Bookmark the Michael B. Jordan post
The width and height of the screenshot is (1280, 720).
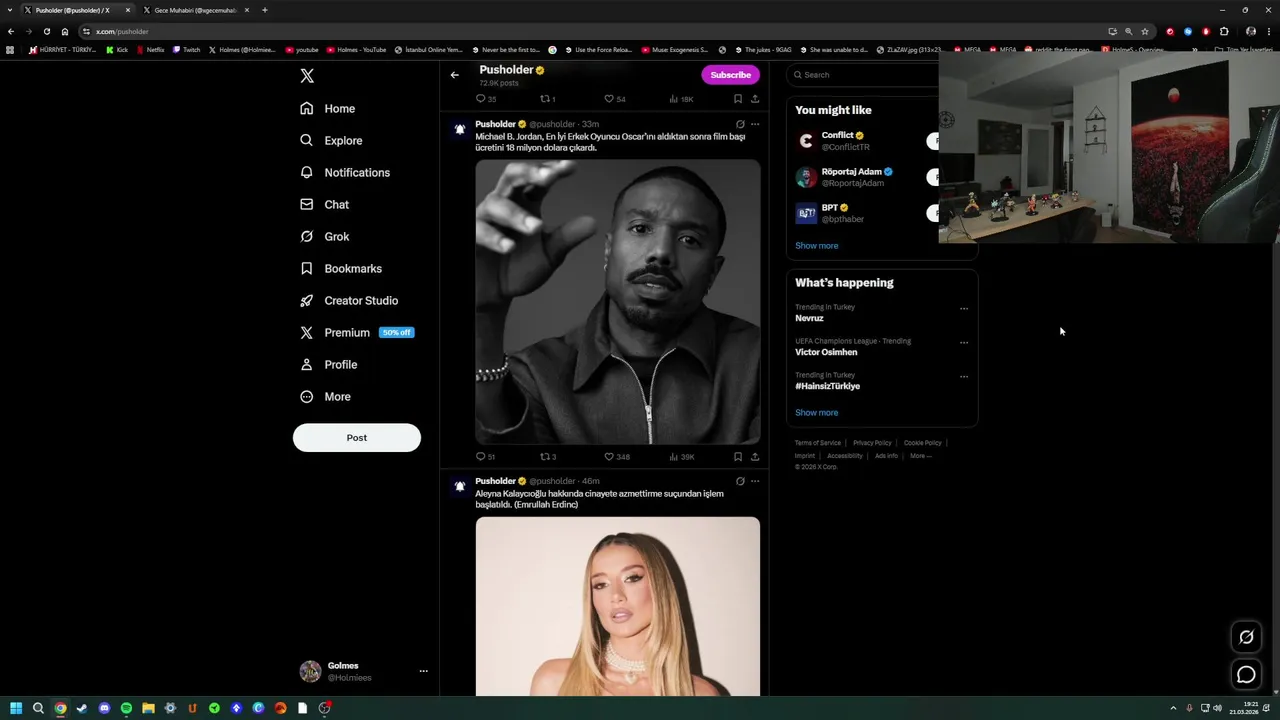(x=738, y=457)
